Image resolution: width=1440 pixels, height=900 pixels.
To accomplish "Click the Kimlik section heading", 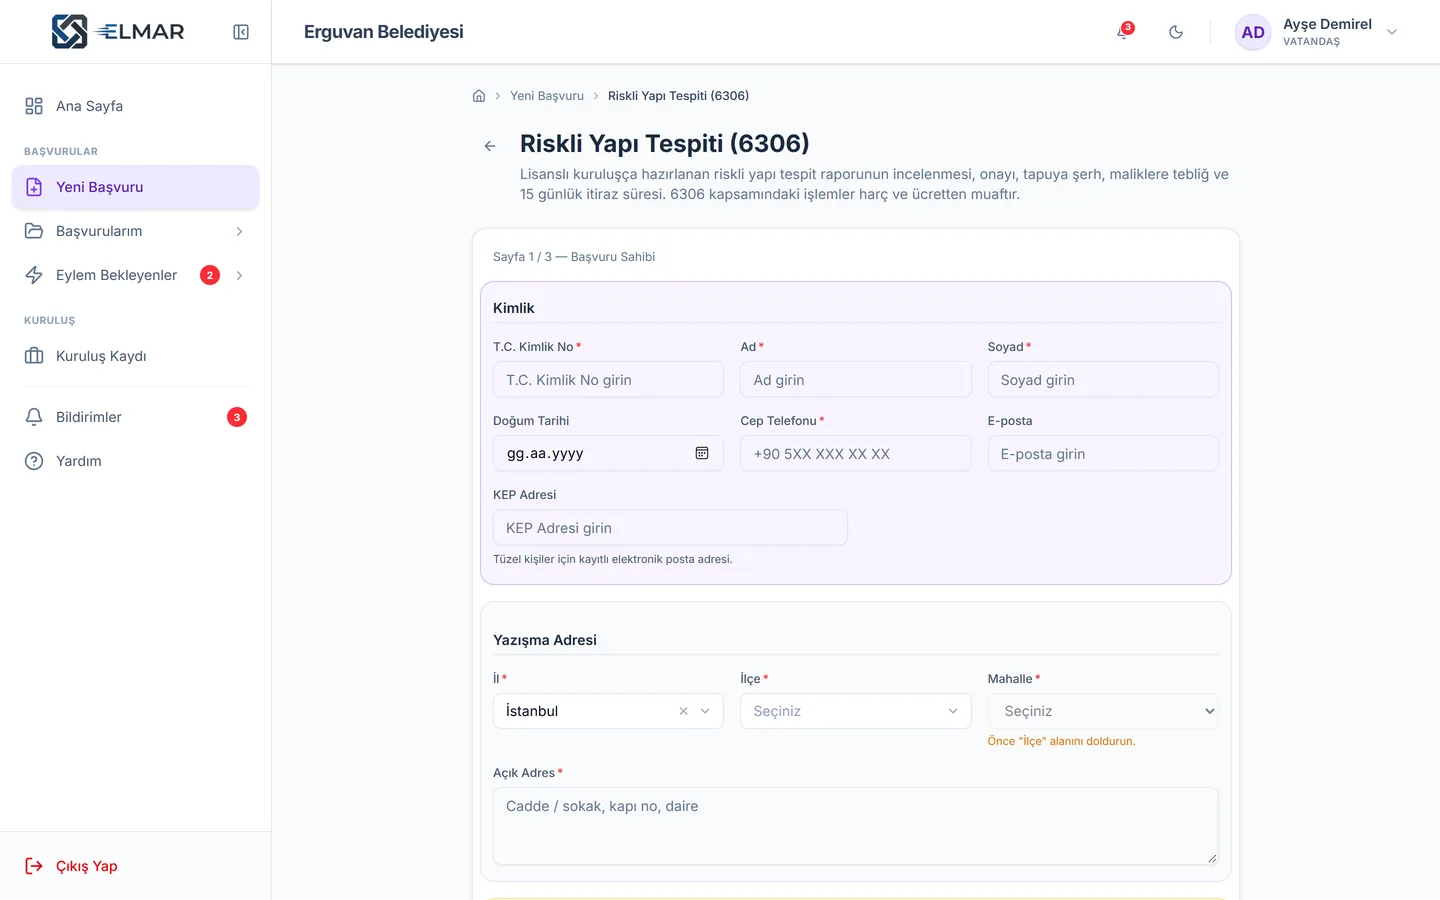I will pos(514,308).
